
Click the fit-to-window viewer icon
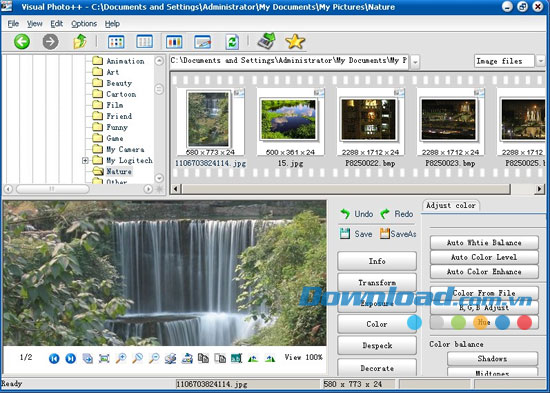tap(104, 358)
